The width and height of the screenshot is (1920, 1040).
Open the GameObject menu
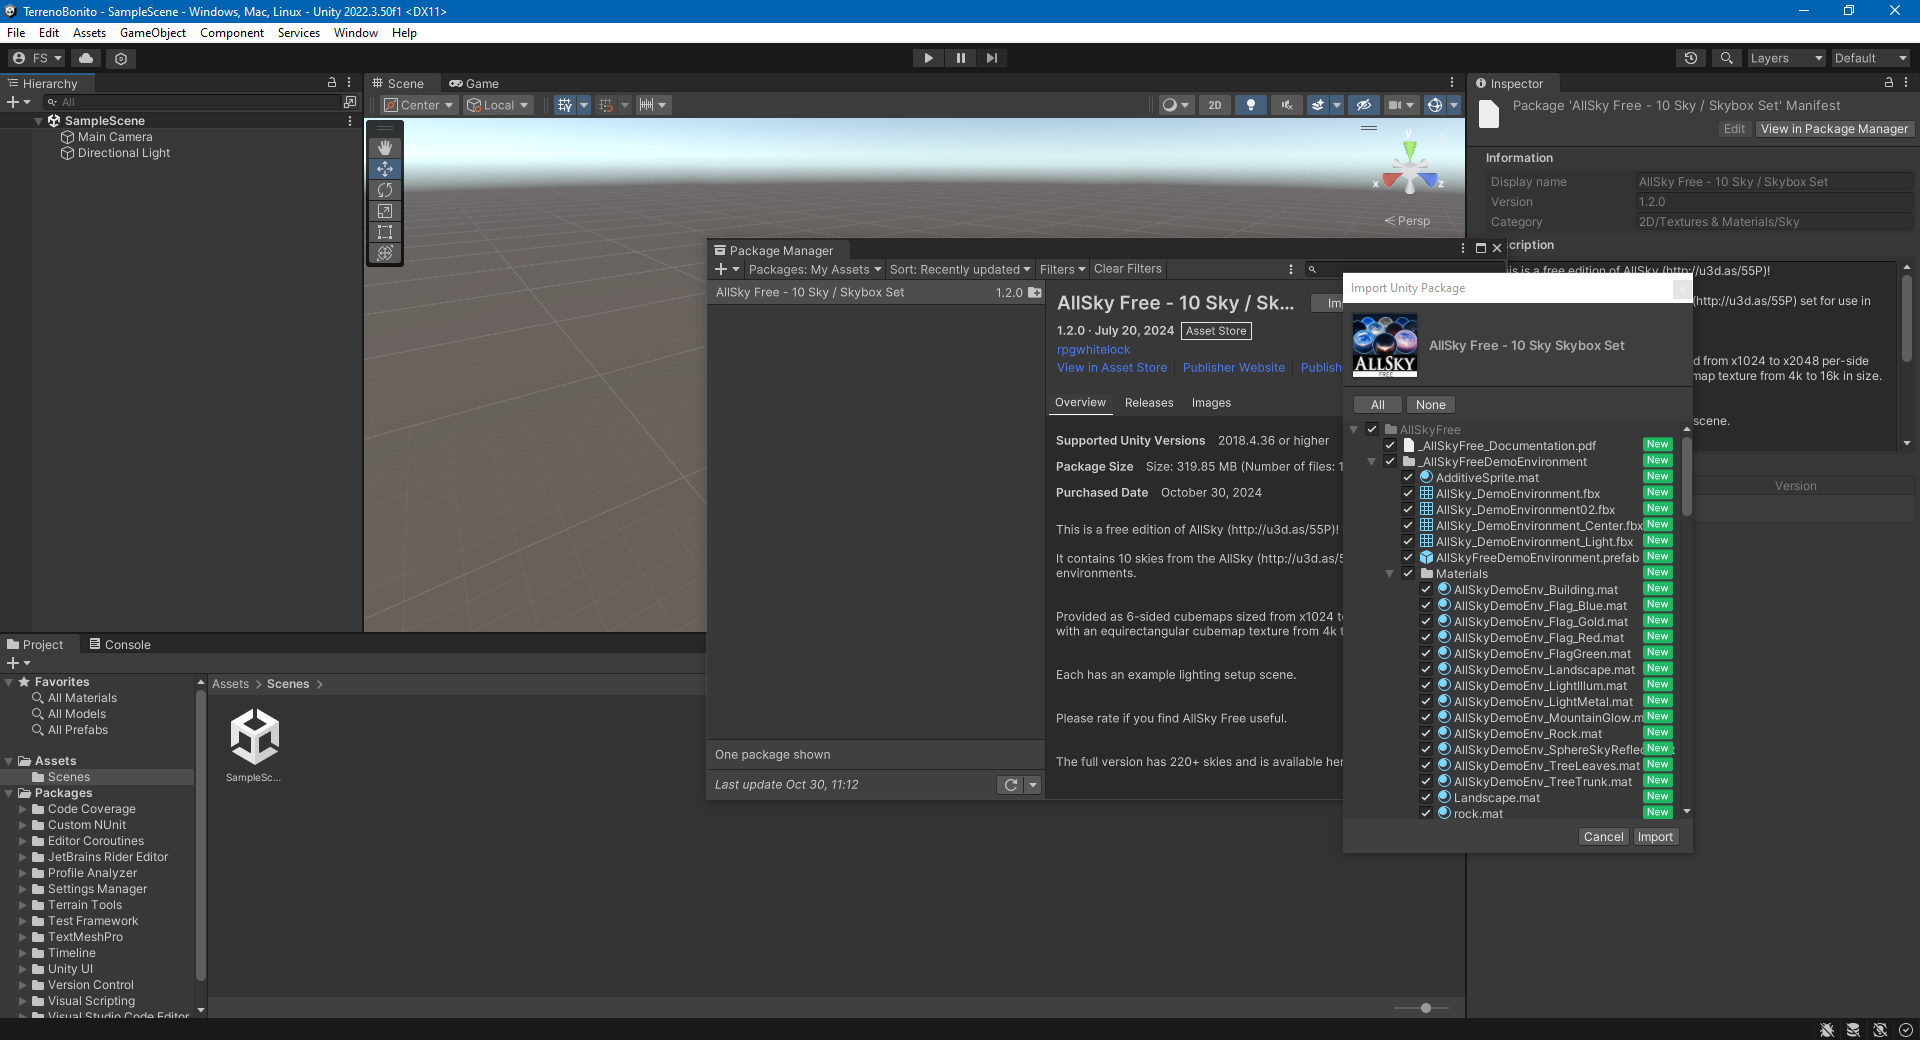pyautogui.click(x=153, y=33)
